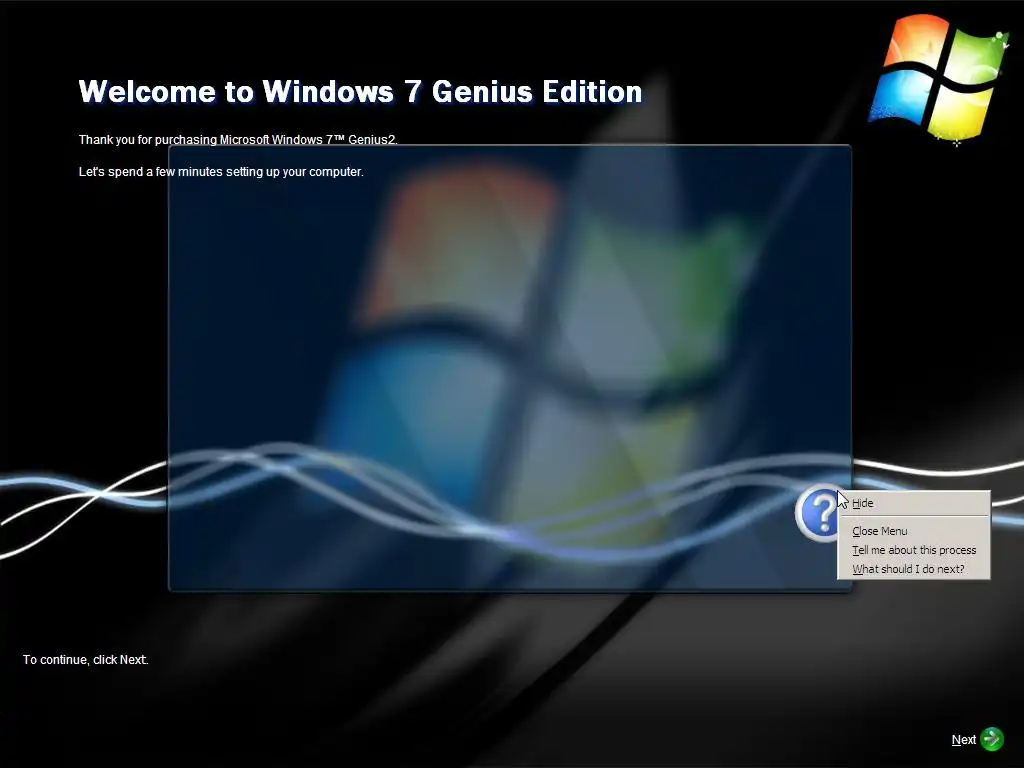Viewport: 1024px width, 768px height.
Task: Click the 'To continue, click Next.' text
Action: 86,660
